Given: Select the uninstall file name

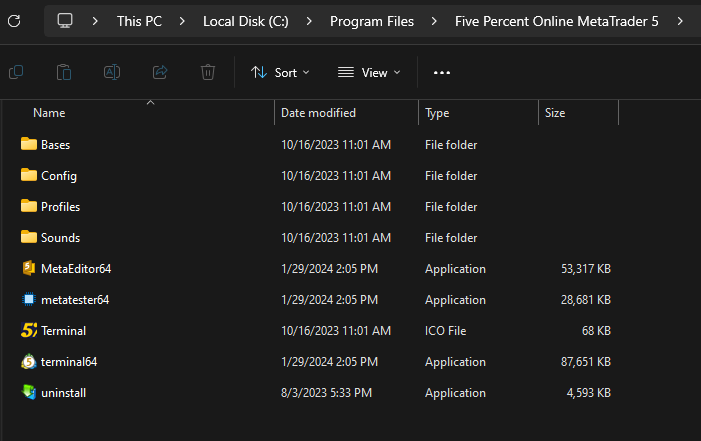Looking at the screenshot, I should (63, 393).
